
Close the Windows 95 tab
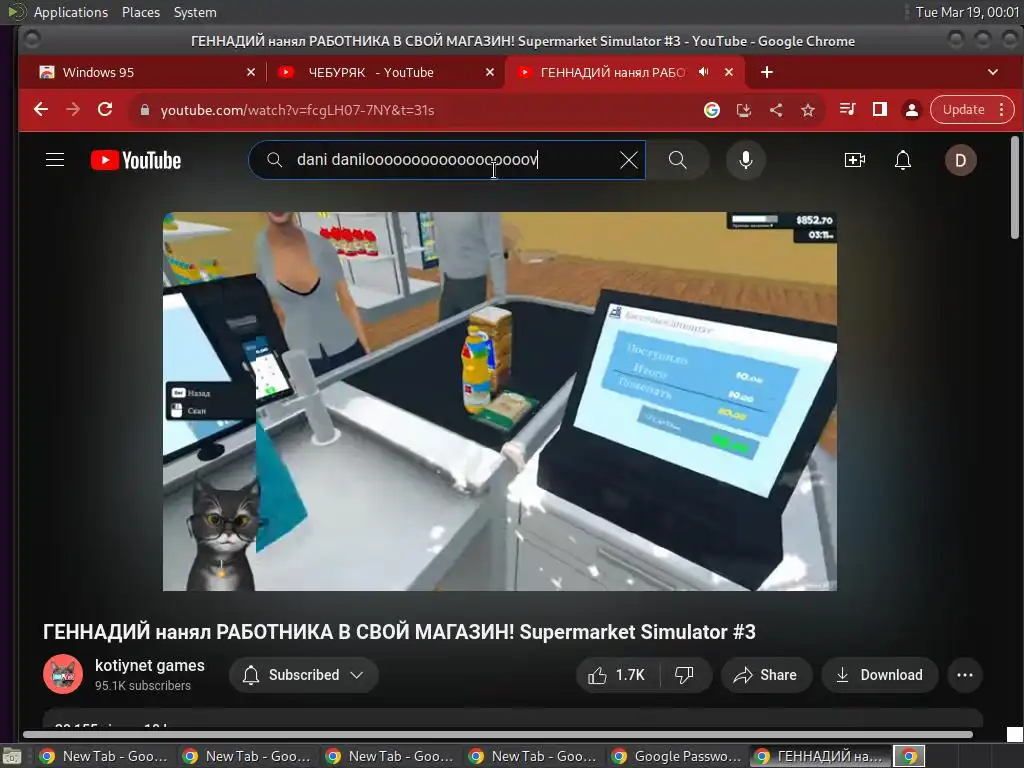coord(251,72)
